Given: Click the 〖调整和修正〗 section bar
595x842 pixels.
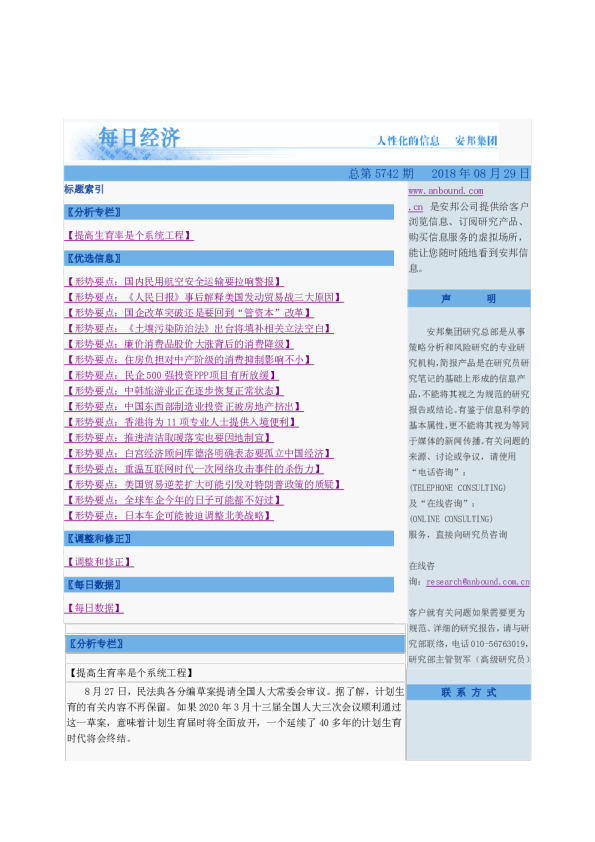Looking at the screenshot, I should (229, 539).
